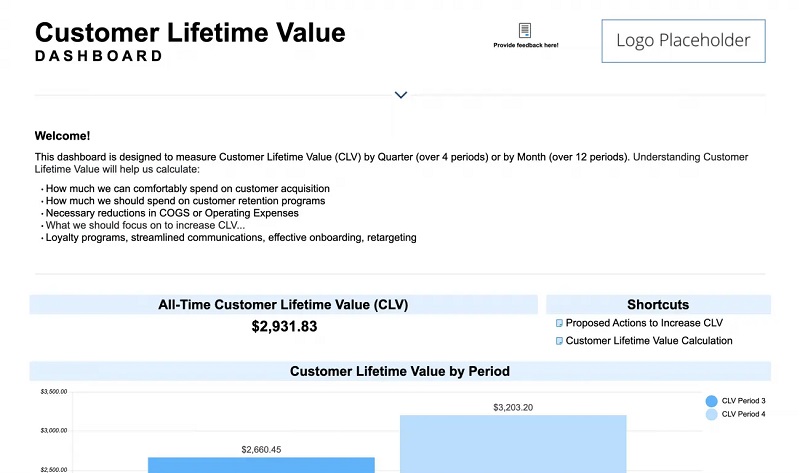Click the Shortcuts section header
Viewport: 800px width, 473px height.
(x=657, y=305)
